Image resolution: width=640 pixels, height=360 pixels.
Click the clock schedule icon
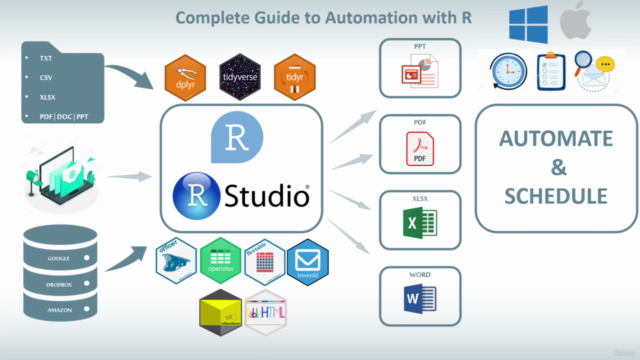(508, 71)
